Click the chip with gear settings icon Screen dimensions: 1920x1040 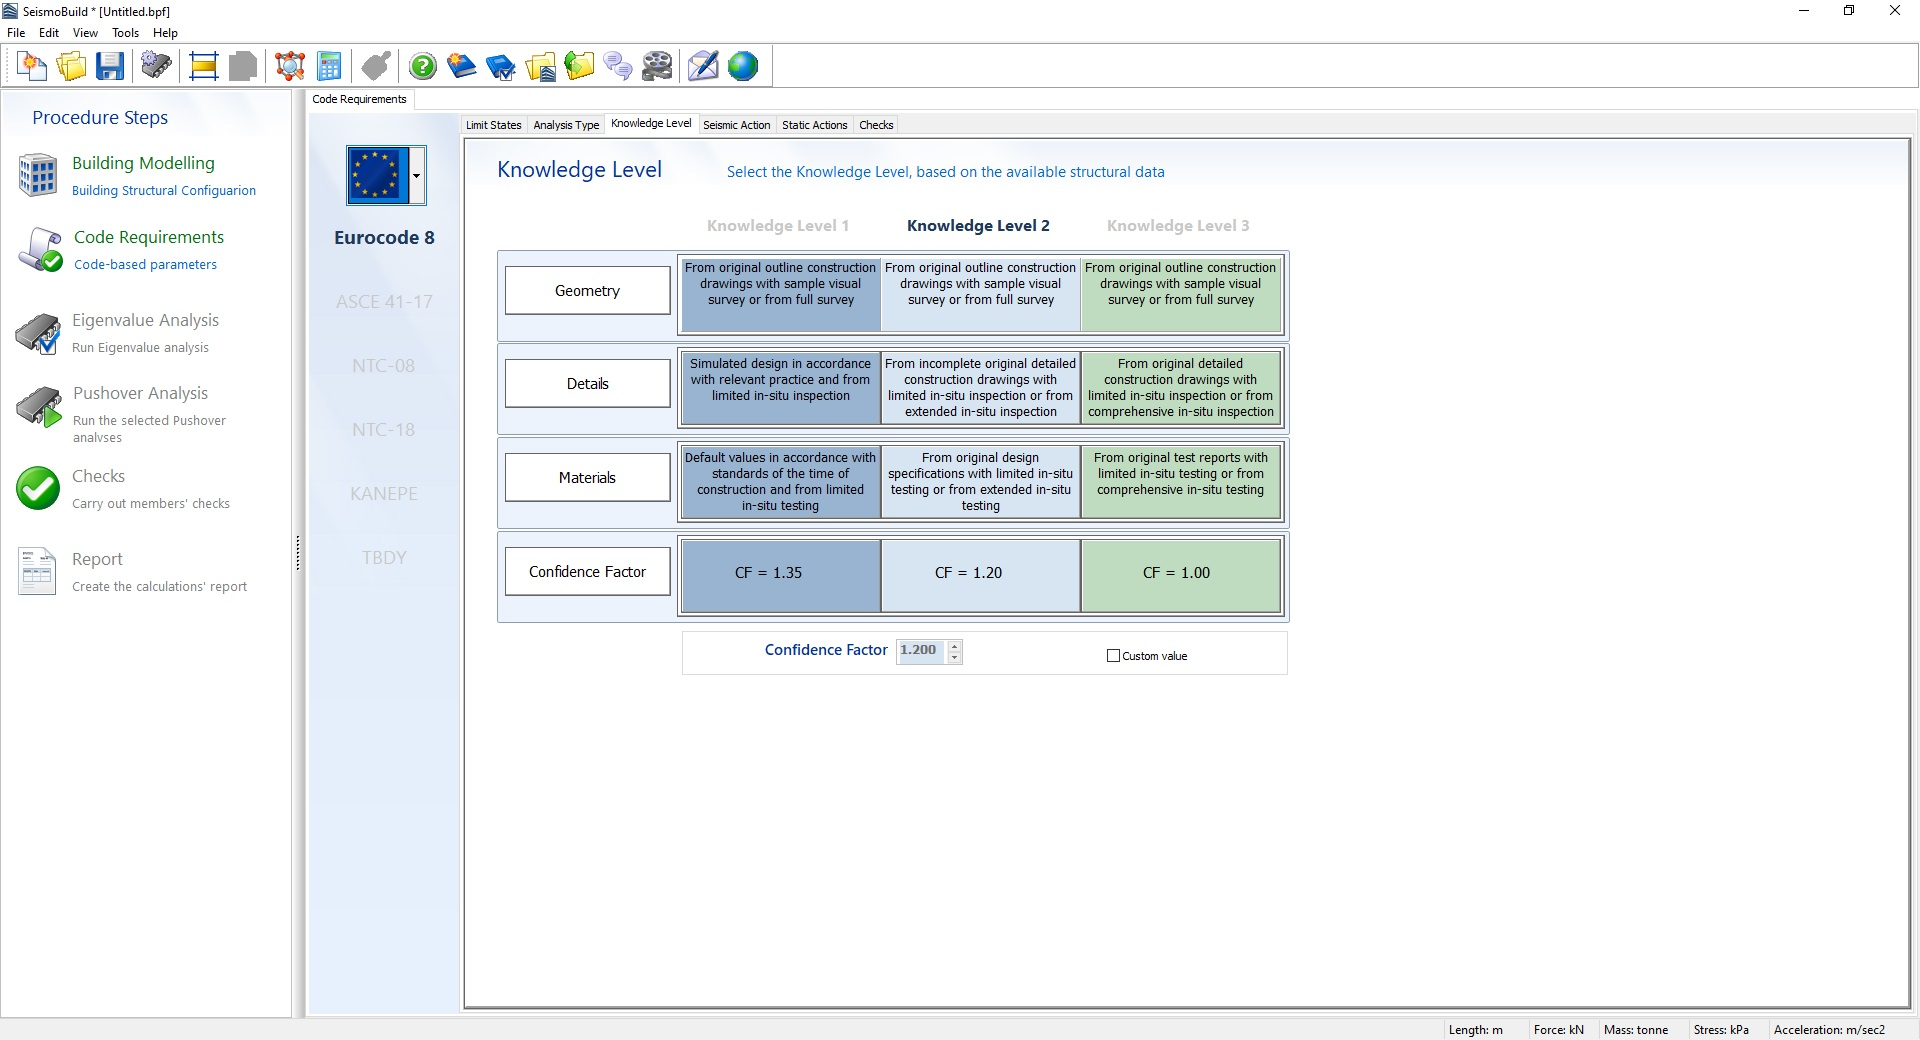coord(156,67)
